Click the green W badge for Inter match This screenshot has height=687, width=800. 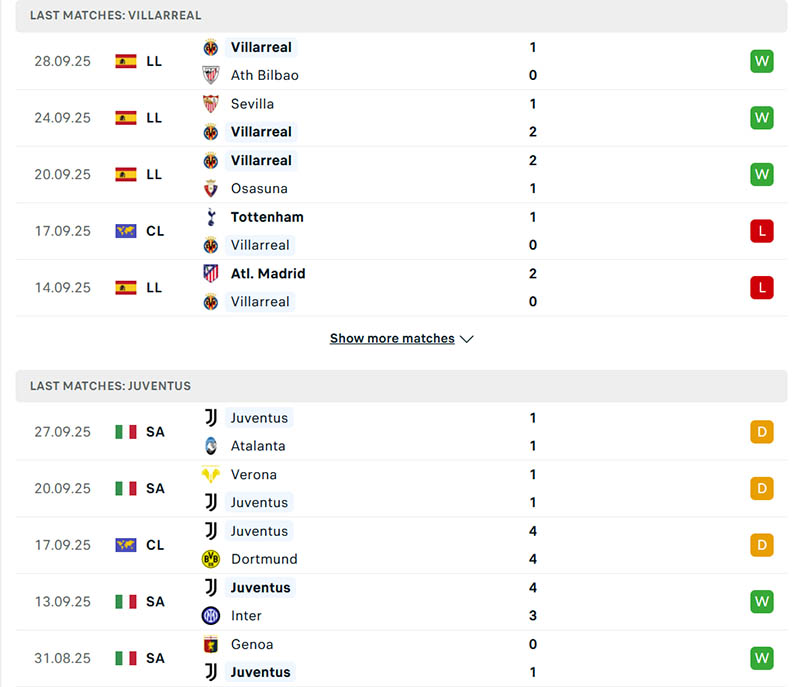762,602
